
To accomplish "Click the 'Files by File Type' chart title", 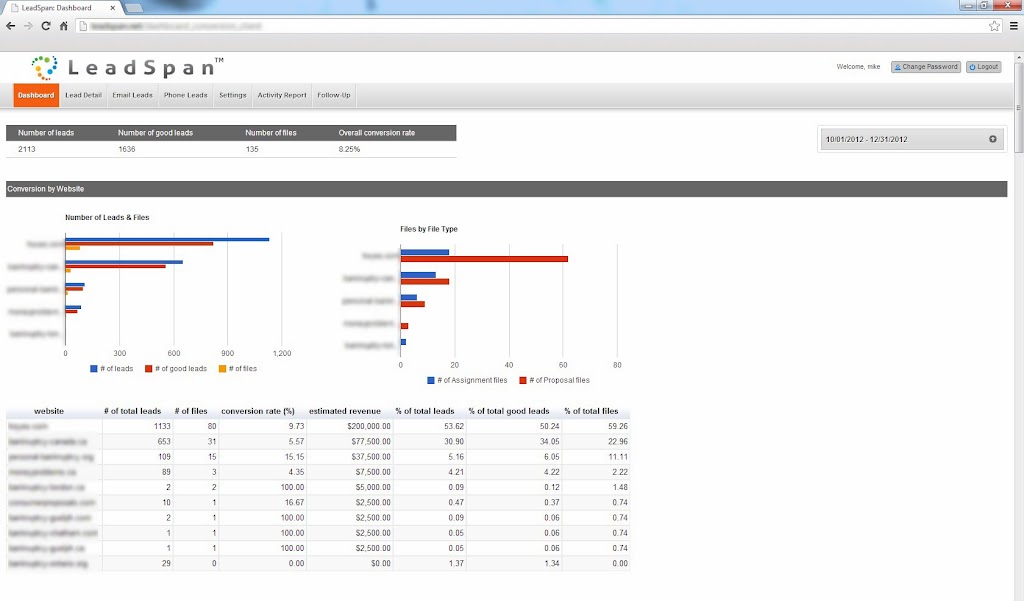I will click(x=428, y=229).
